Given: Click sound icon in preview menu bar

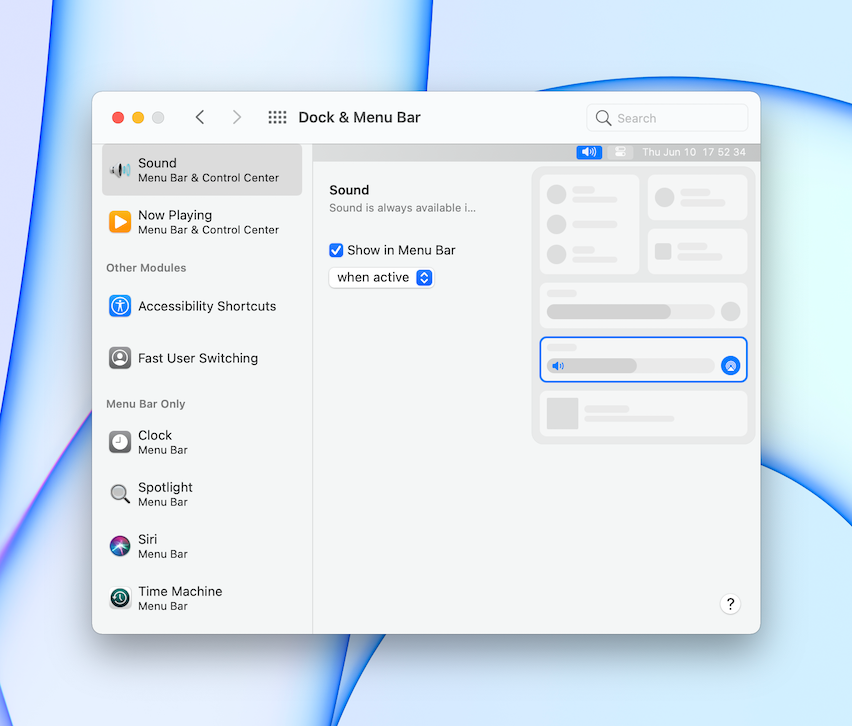Looking at the screenshot, I should [x=589, y=152].
